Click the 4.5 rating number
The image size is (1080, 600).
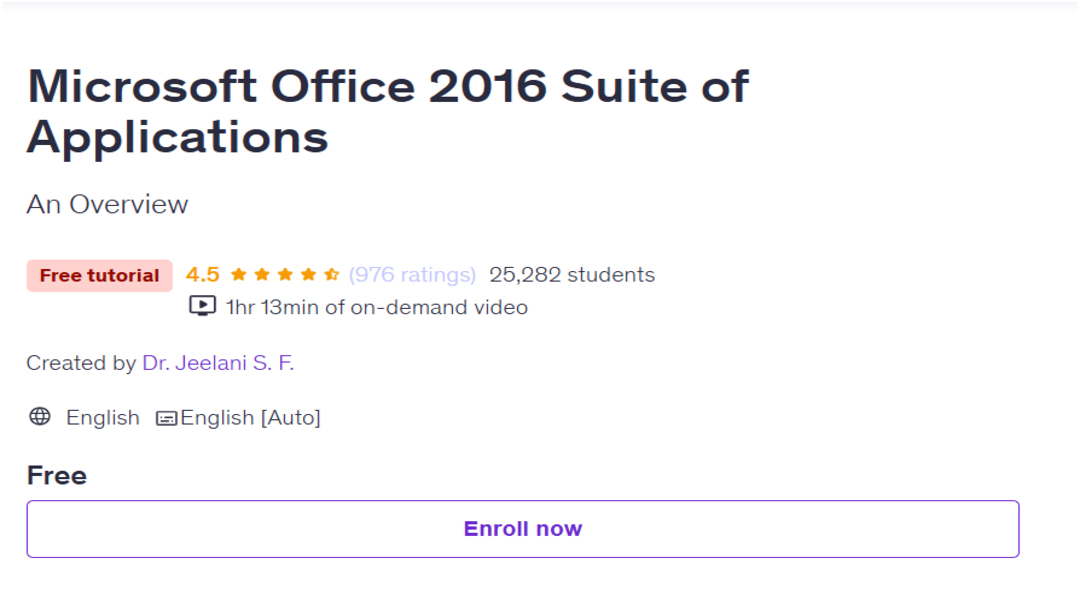[202, 275]
